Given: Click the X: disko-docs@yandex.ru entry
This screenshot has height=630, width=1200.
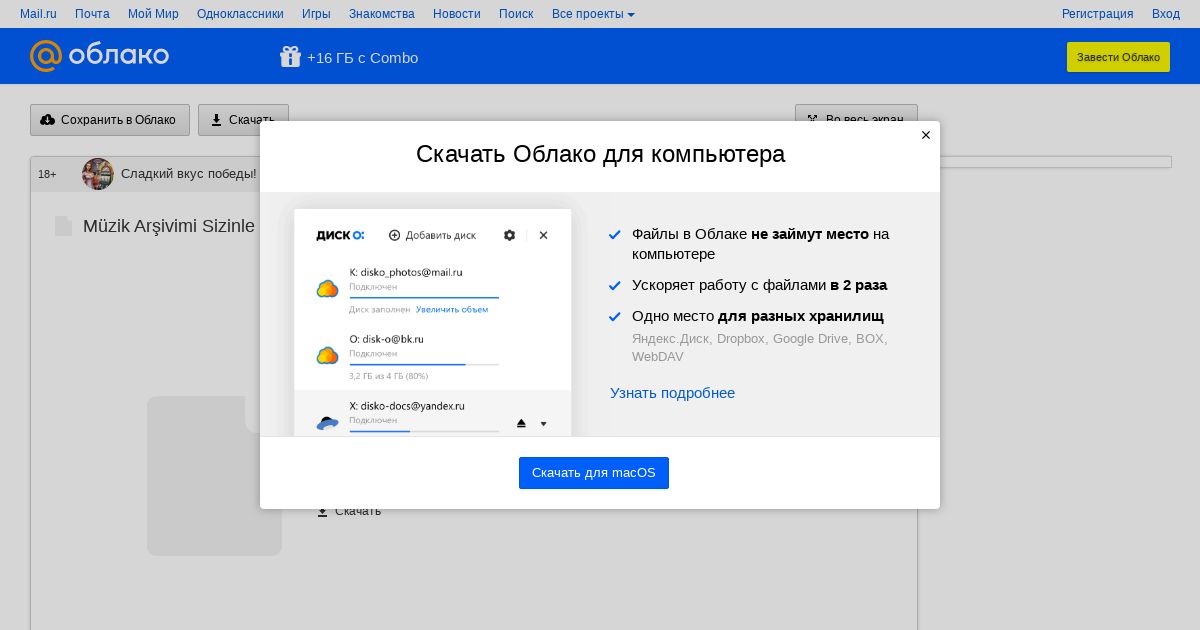Looking at the screenshot, I should pos(407,406).
